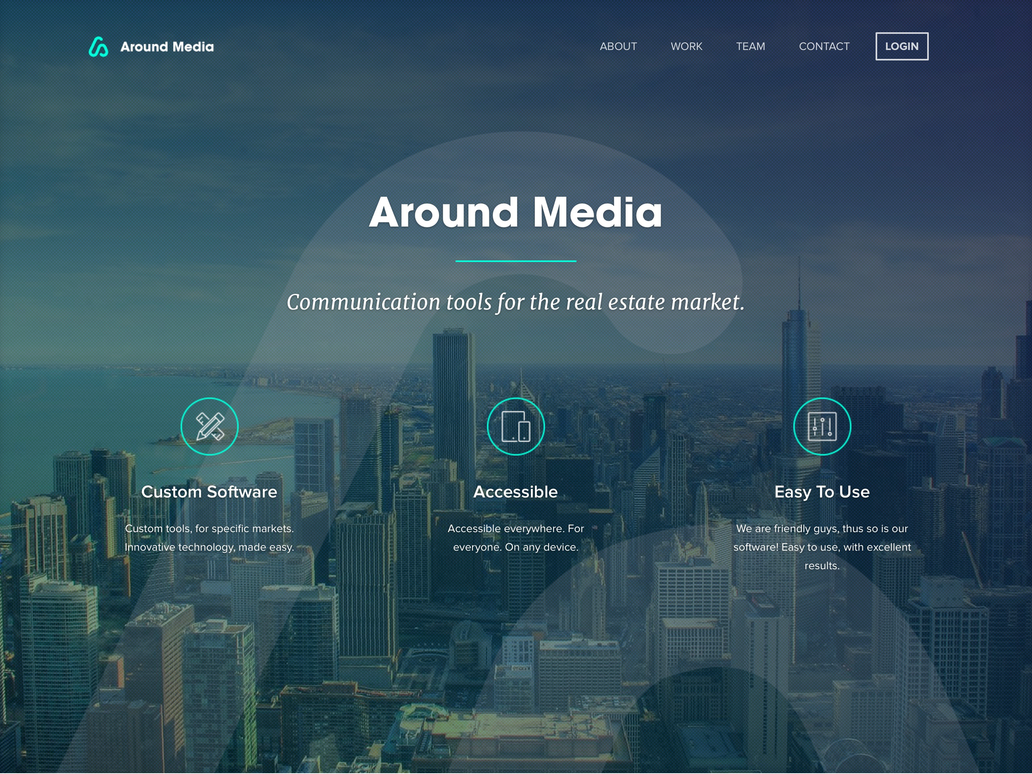Click the Login button
The width and height of the screenshot is (1032, 774).
tap(902, 46)
